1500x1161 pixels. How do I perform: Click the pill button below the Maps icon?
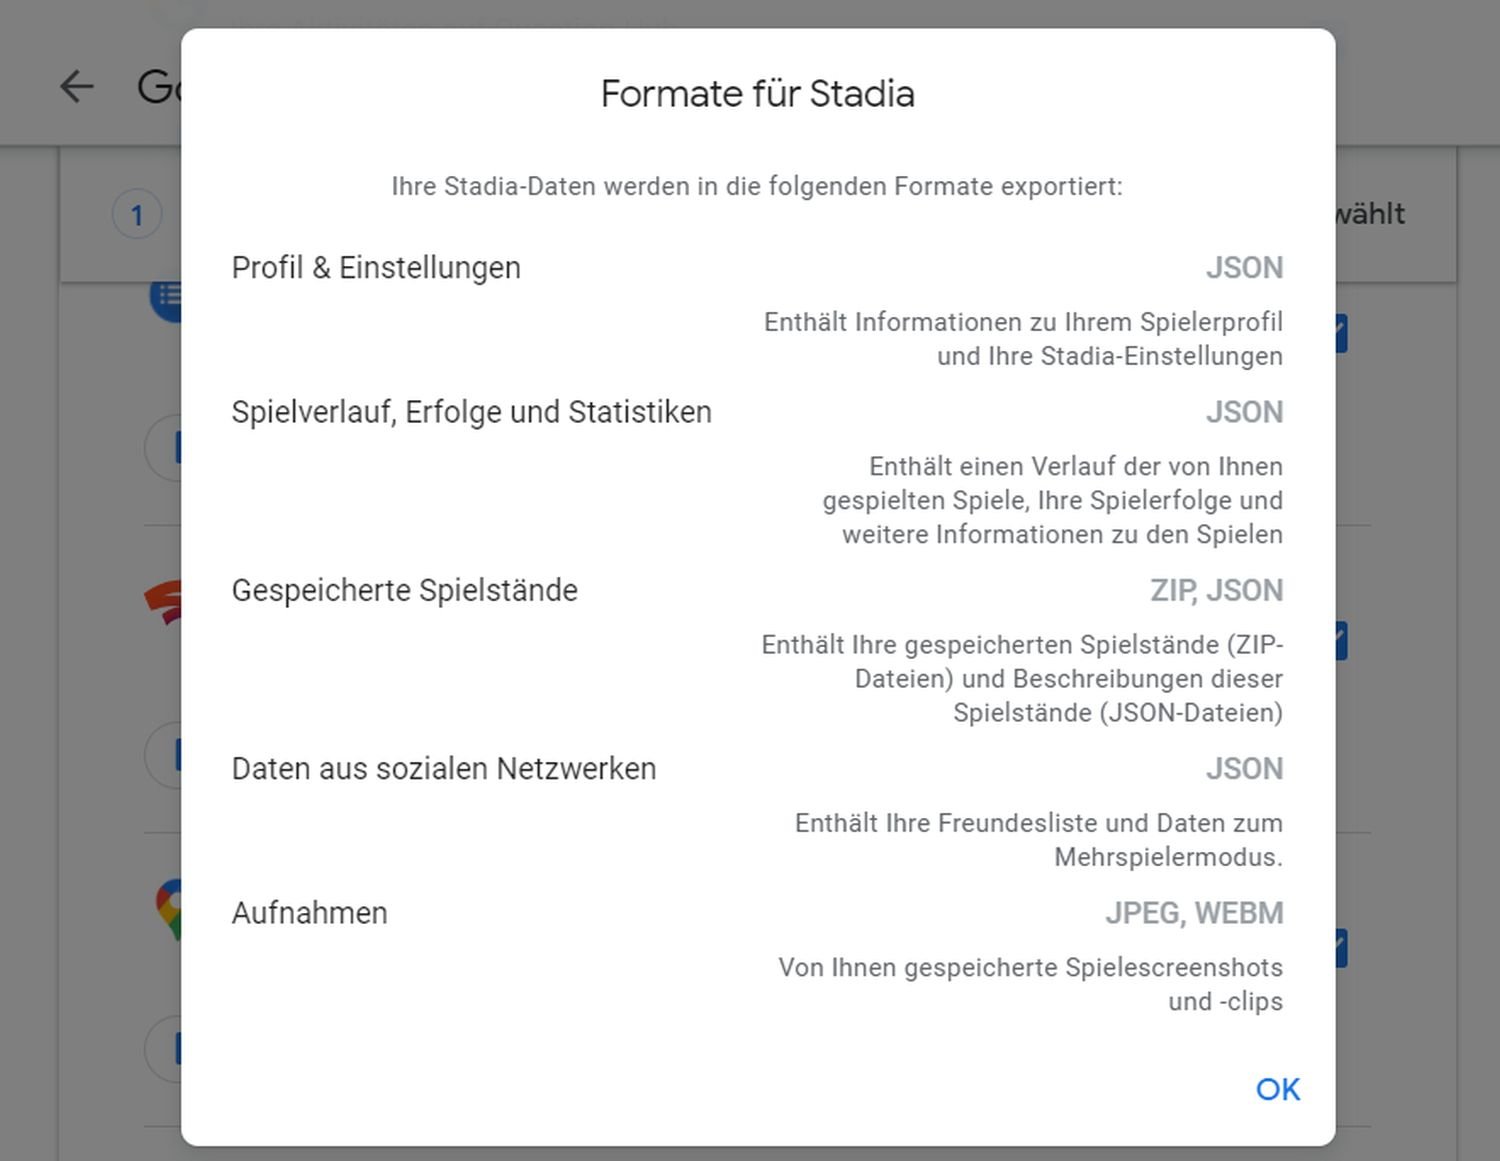[164, 1049]
